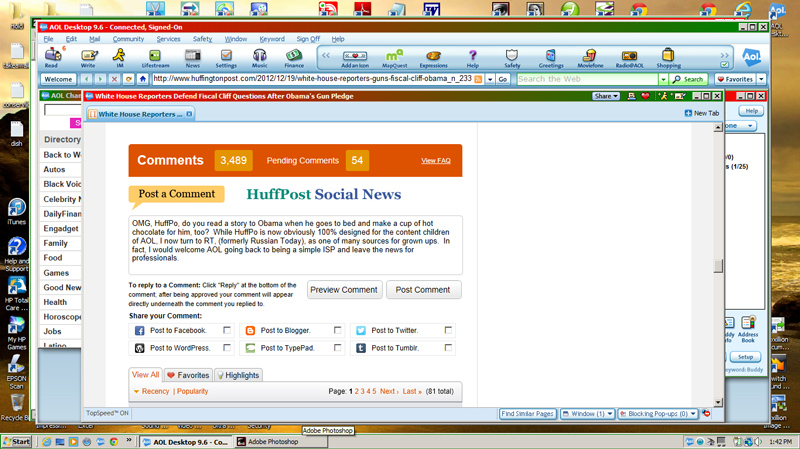Open the Window (1) dropdown
The image size is (800, 449).
pos(587,414)
